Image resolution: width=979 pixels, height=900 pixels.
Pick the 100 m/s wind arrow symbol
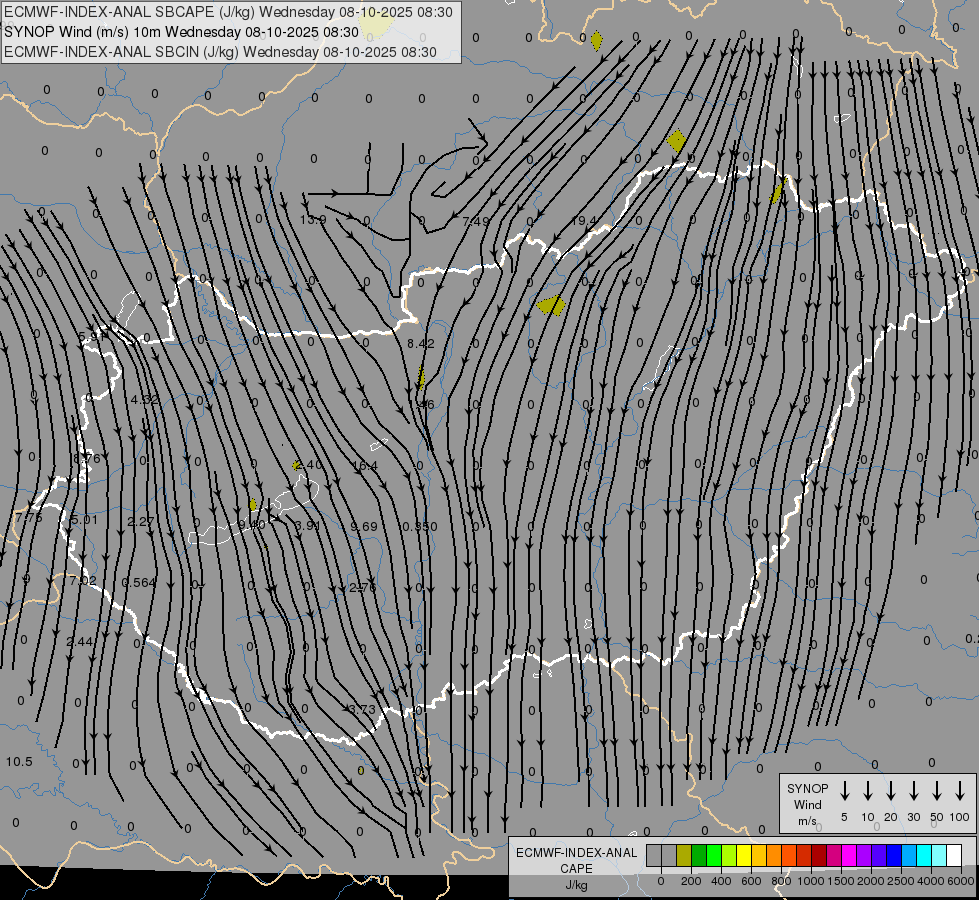click(x=960, y=791)
